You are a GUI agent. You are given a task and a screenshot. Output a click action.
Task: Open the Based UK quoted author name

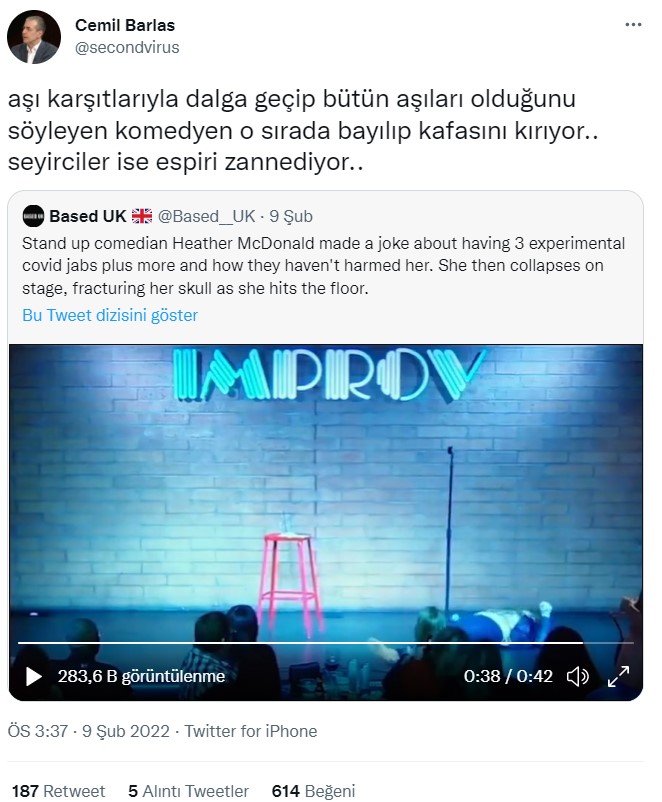pos(87,216)
